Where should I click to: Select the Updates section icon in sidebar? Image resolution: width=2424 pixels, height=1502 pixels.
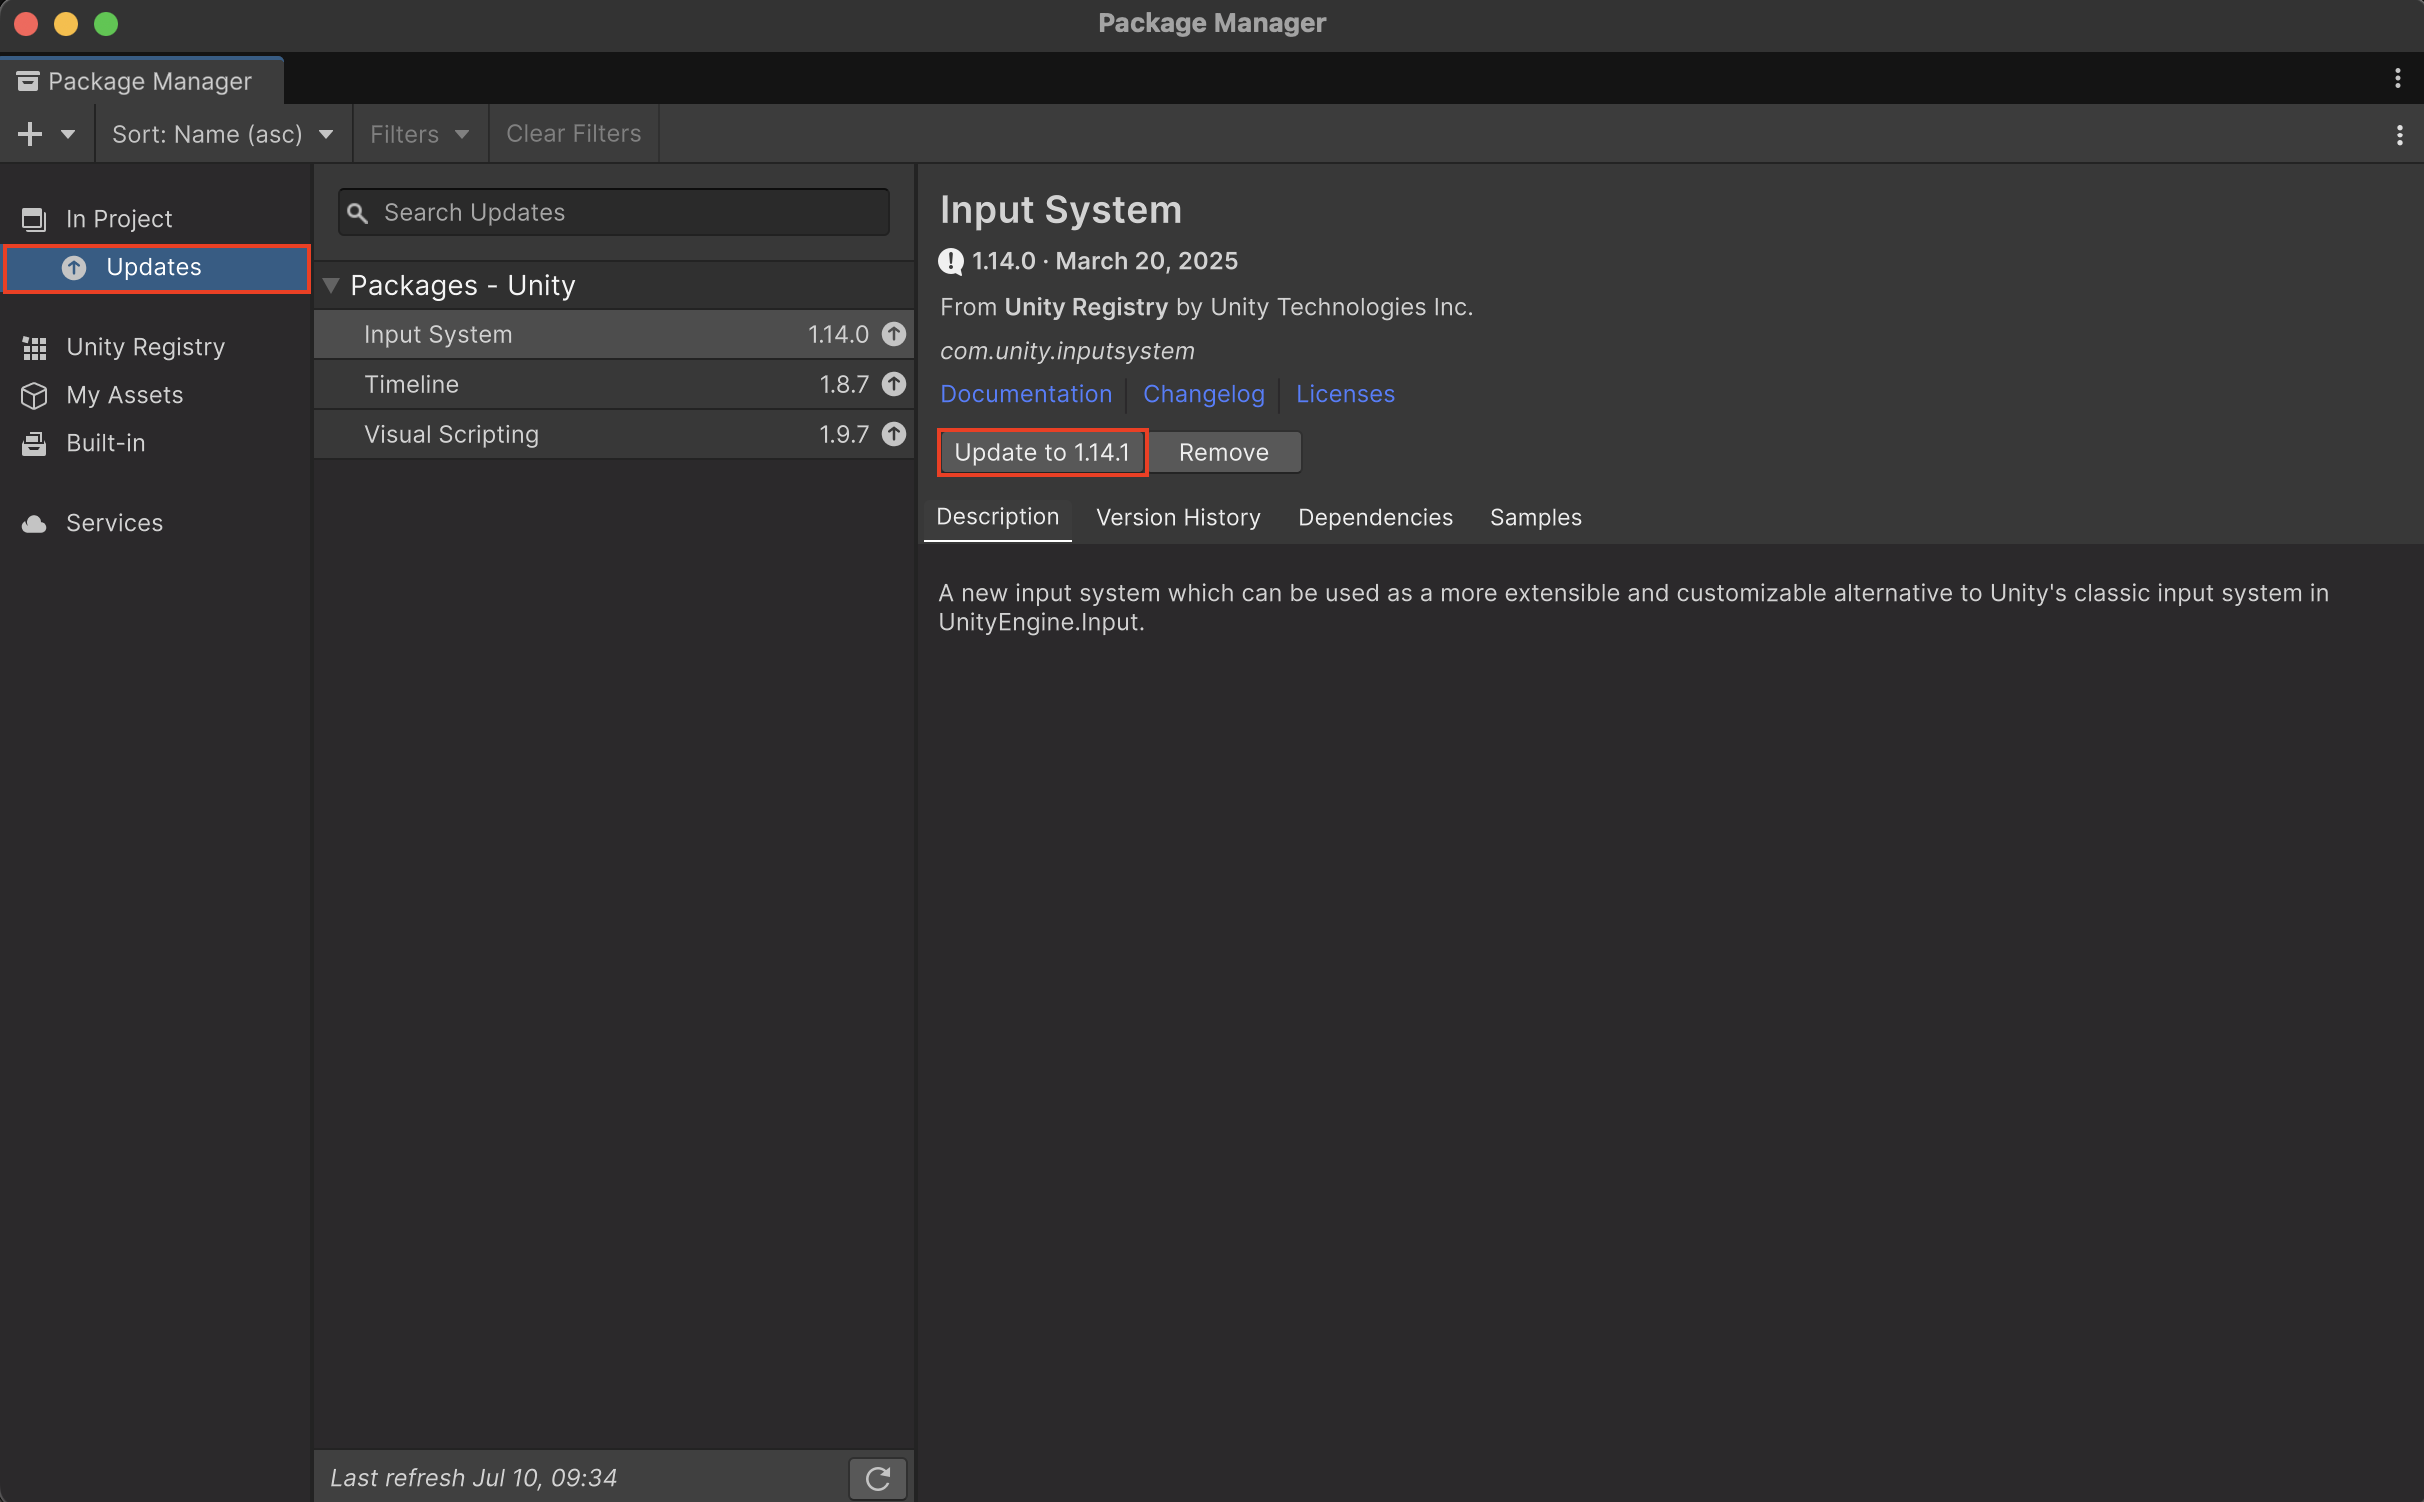click(x=74, y=267)
